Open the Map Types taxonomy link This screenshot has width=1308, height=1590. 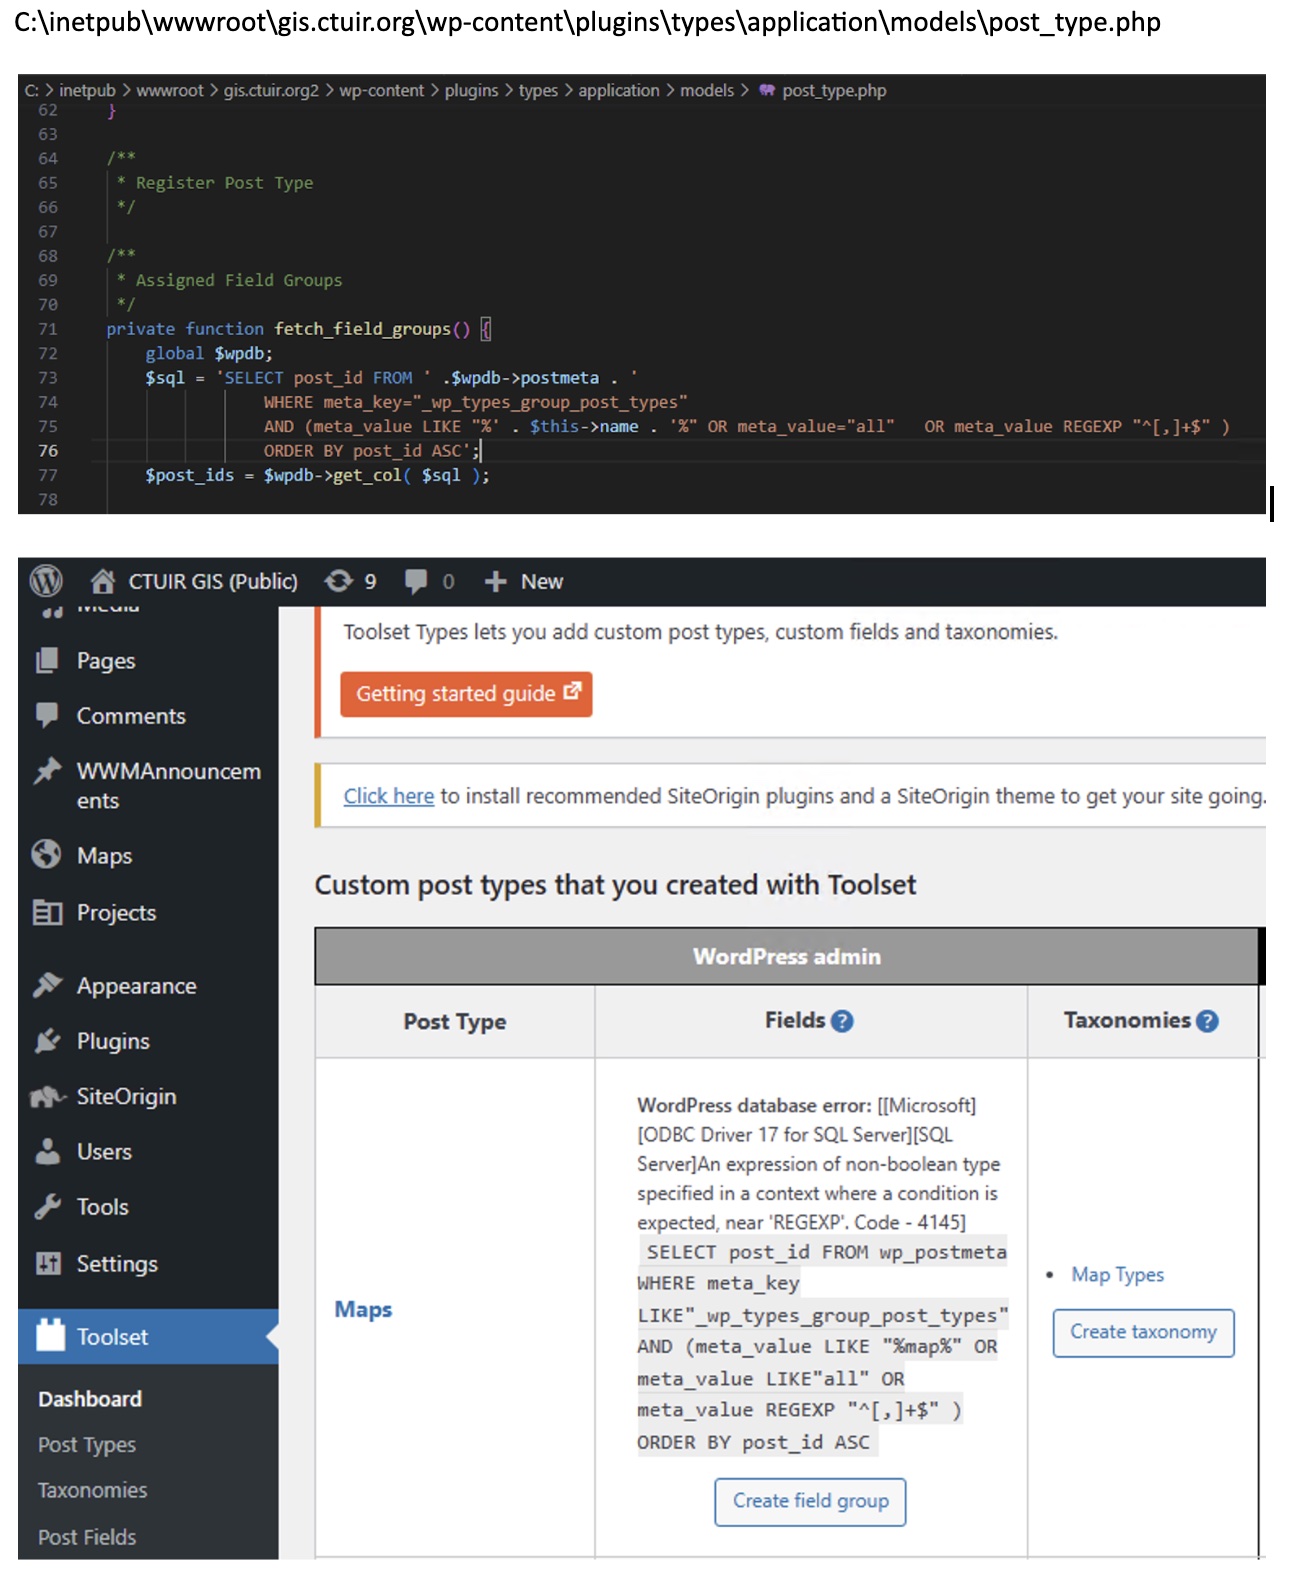click(x=1117, y=1274)
